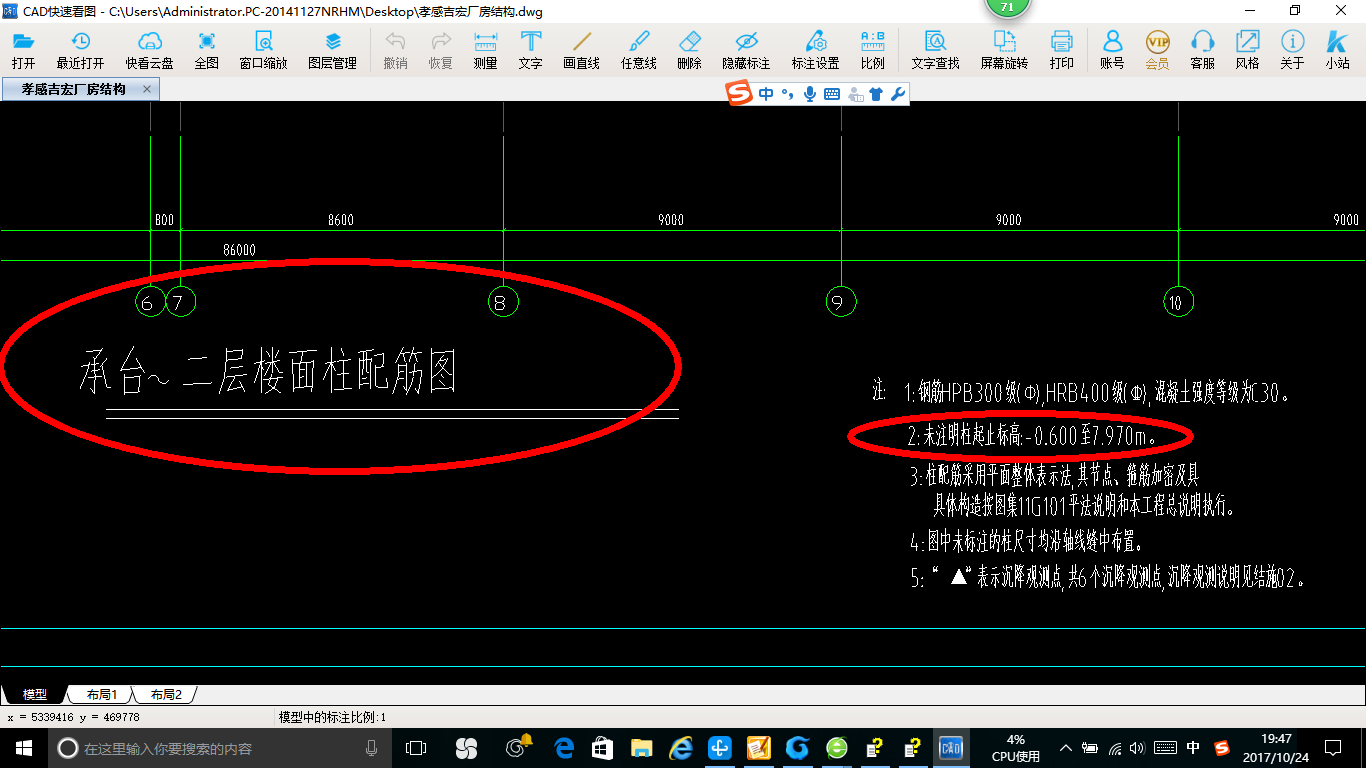The width and height of the screenshot is (1366, 768).
Task: Click the Cortana microphone icon
Action: point(372,747)
